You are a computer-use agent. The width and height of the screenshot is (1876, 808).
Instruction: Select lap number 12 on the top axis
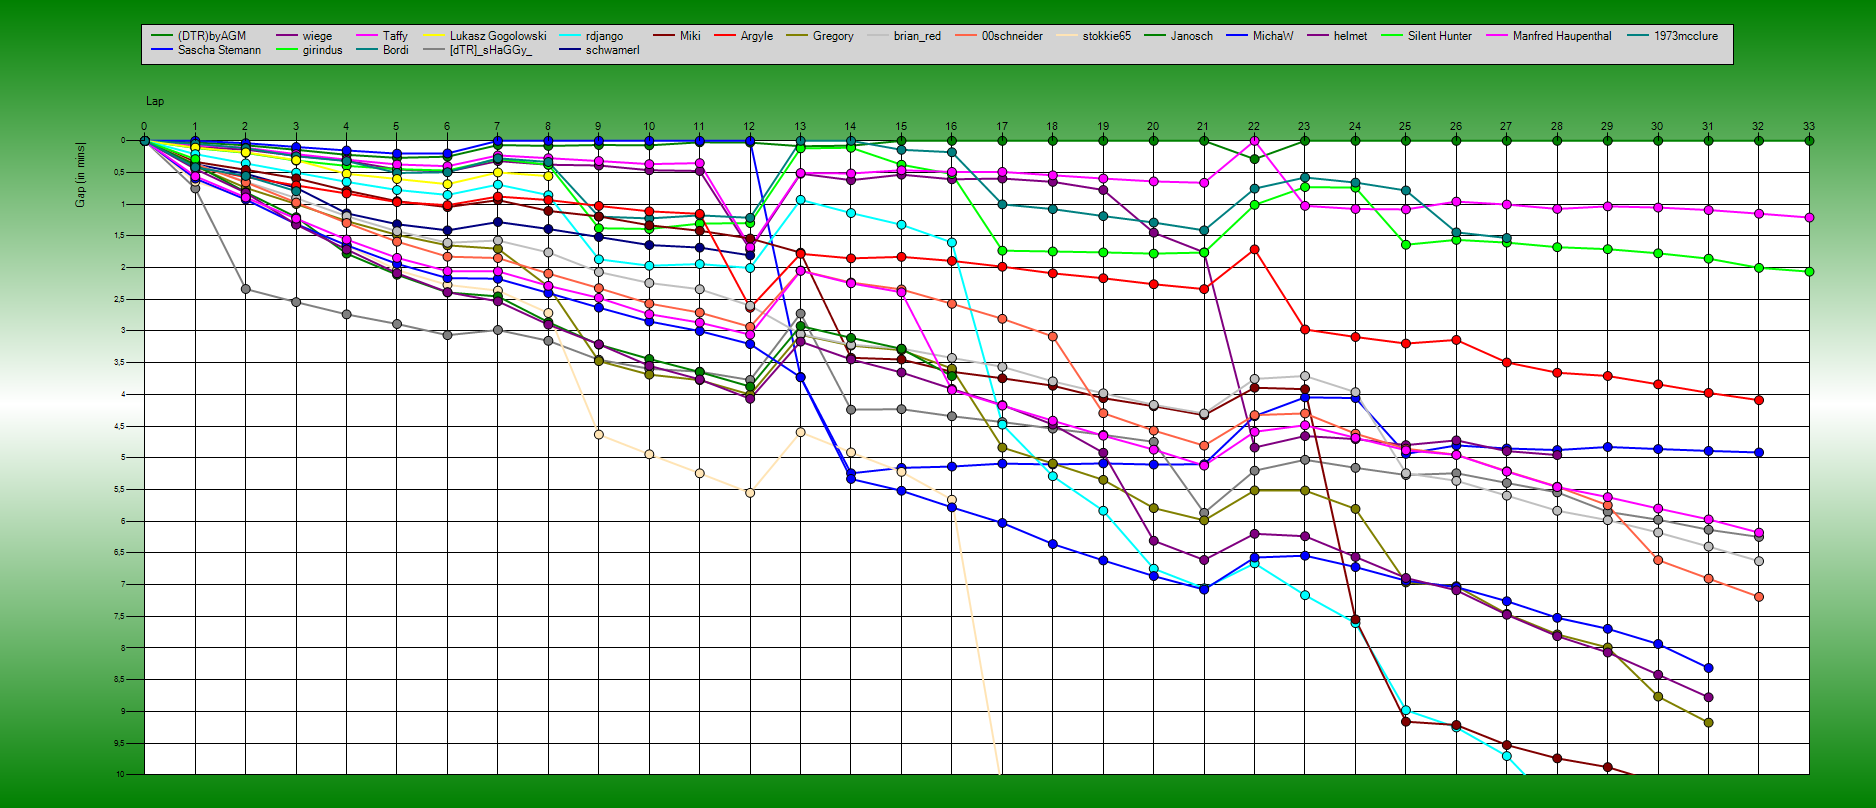click(749, 127)
